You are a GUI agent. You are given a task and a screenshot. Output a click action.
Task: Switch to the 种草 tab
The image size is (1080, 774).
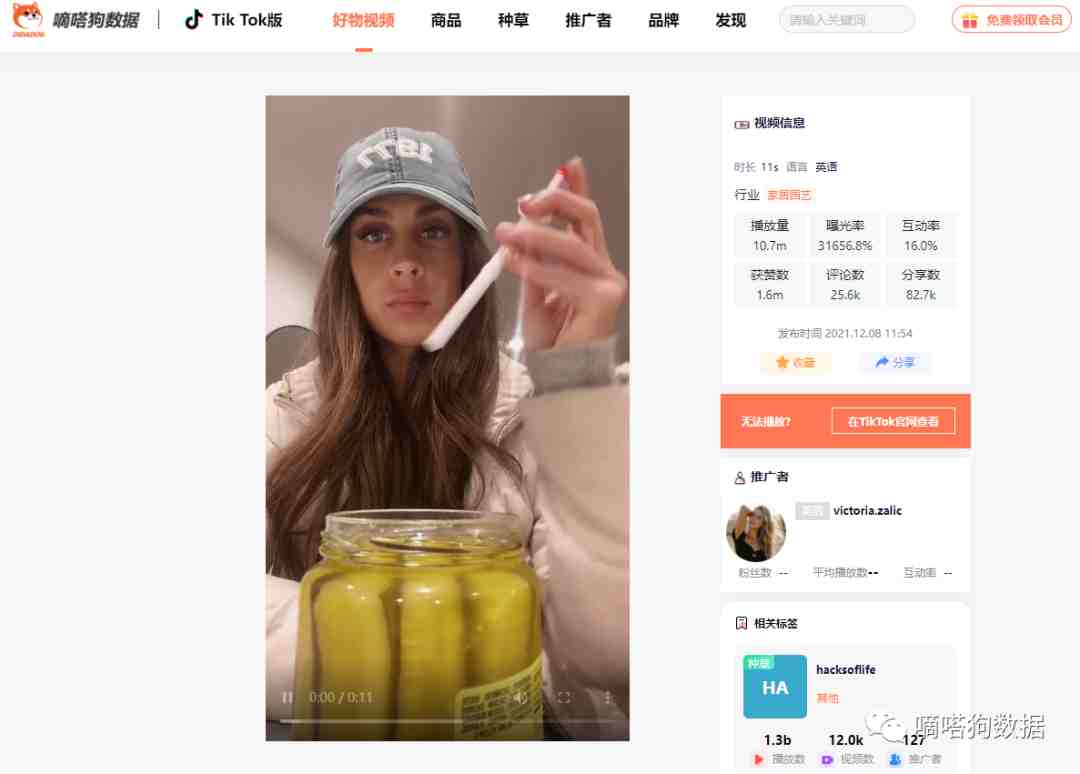pos(513,21)
